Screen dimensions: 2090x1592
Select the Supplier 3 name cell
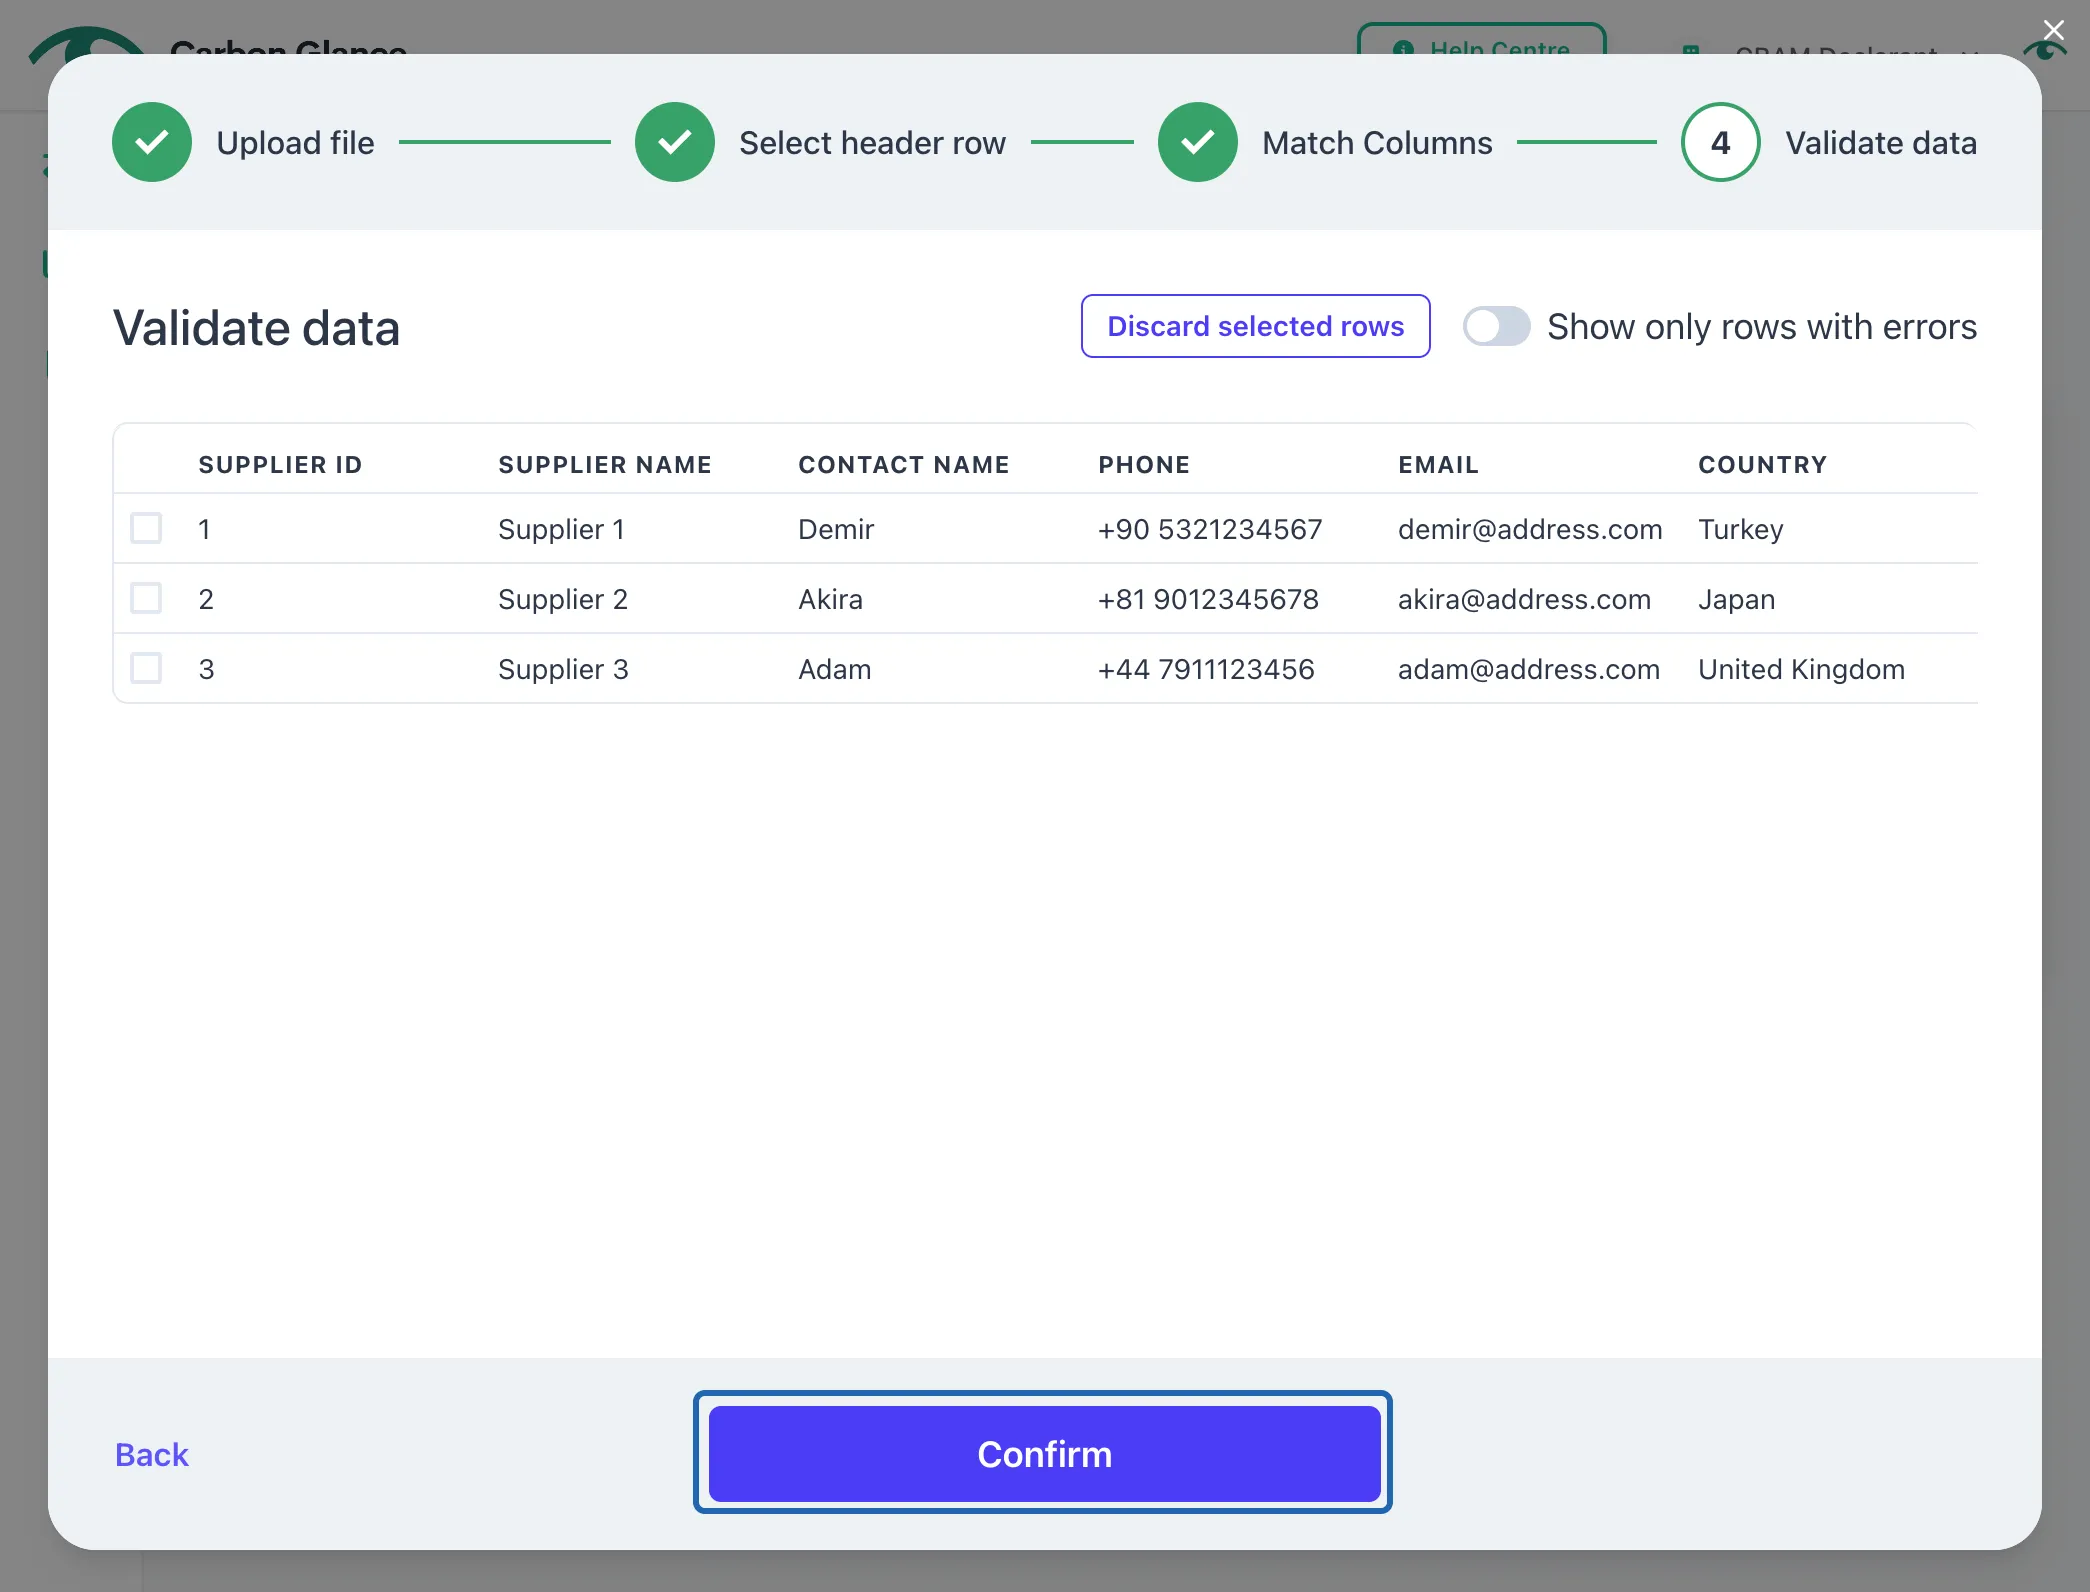tap(563, 669)
